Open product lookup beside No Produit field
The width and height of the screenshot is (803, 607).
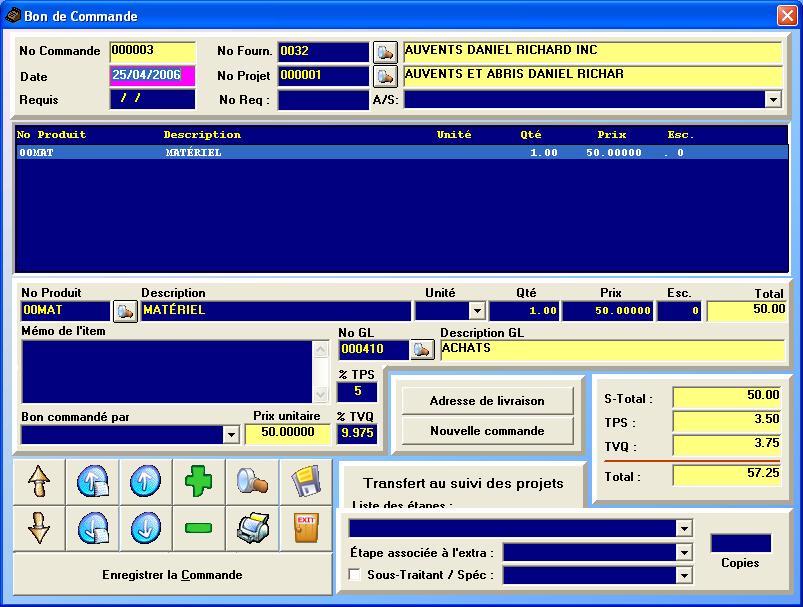[x=124, y=312]
